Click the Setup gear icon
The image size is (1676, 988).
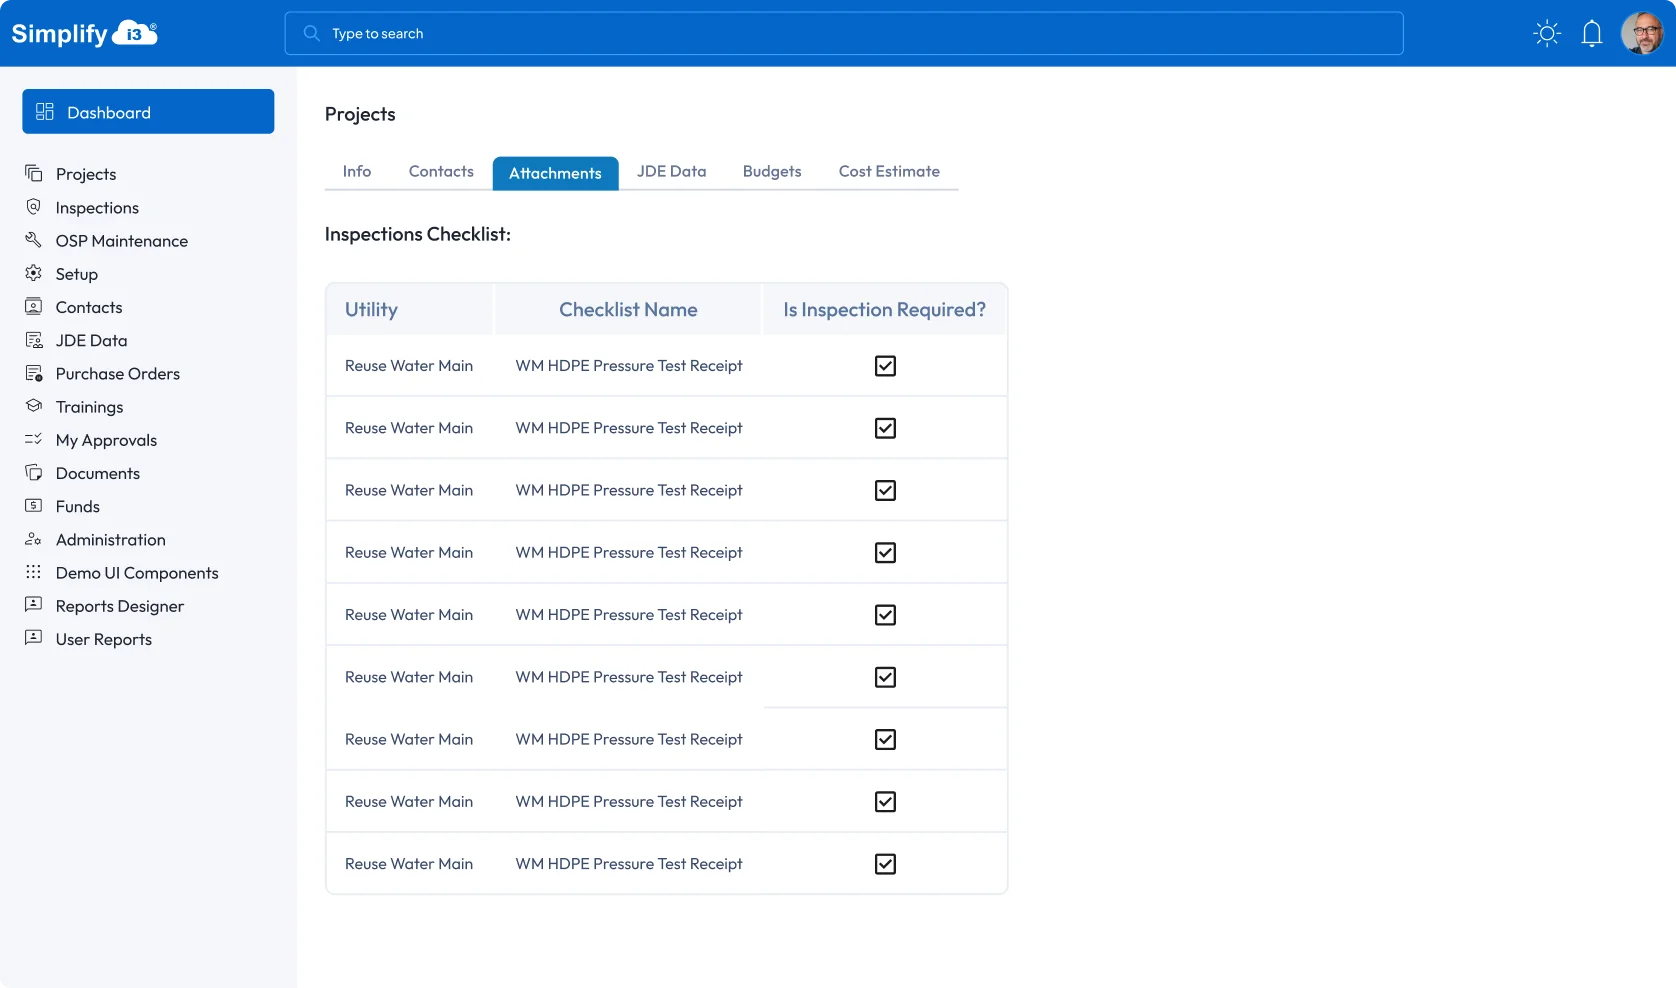point(34,273)
